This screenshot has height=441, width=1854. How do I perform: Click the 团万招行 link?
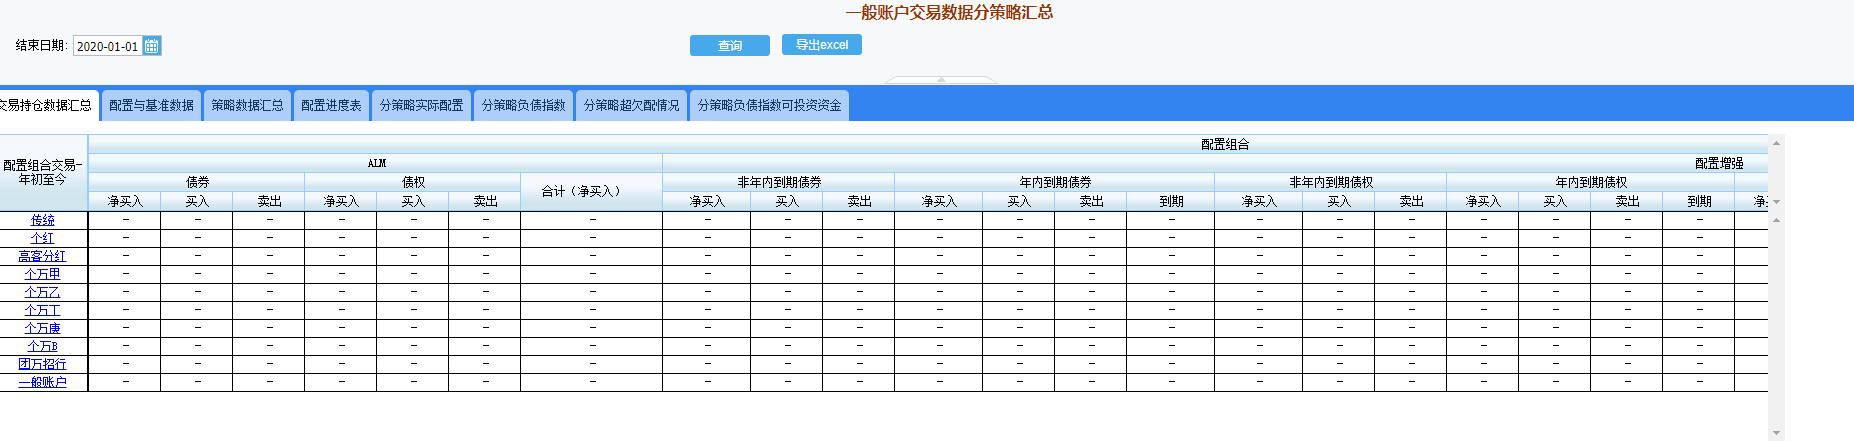click(x=43, y=364)
